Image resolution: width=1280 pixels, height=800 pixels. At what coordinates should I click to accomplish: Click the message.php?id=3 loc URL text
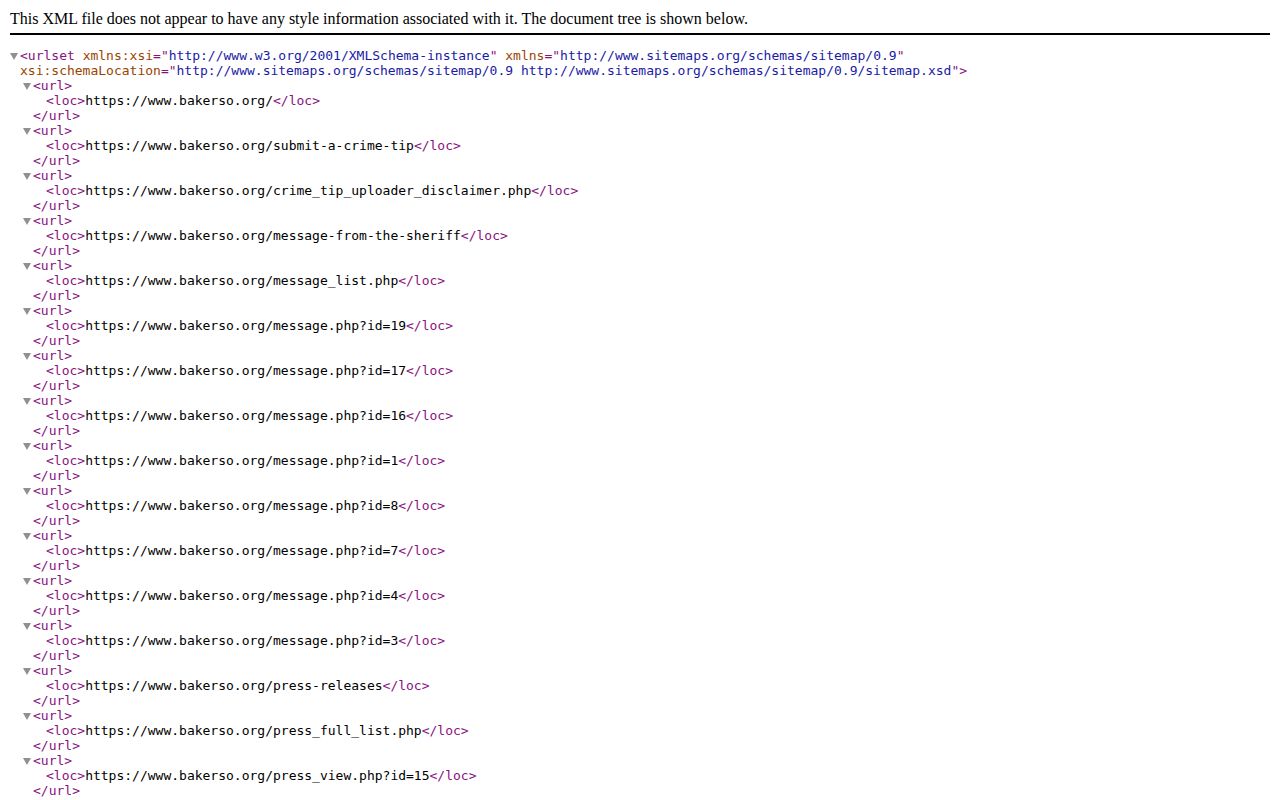point(242,641)
